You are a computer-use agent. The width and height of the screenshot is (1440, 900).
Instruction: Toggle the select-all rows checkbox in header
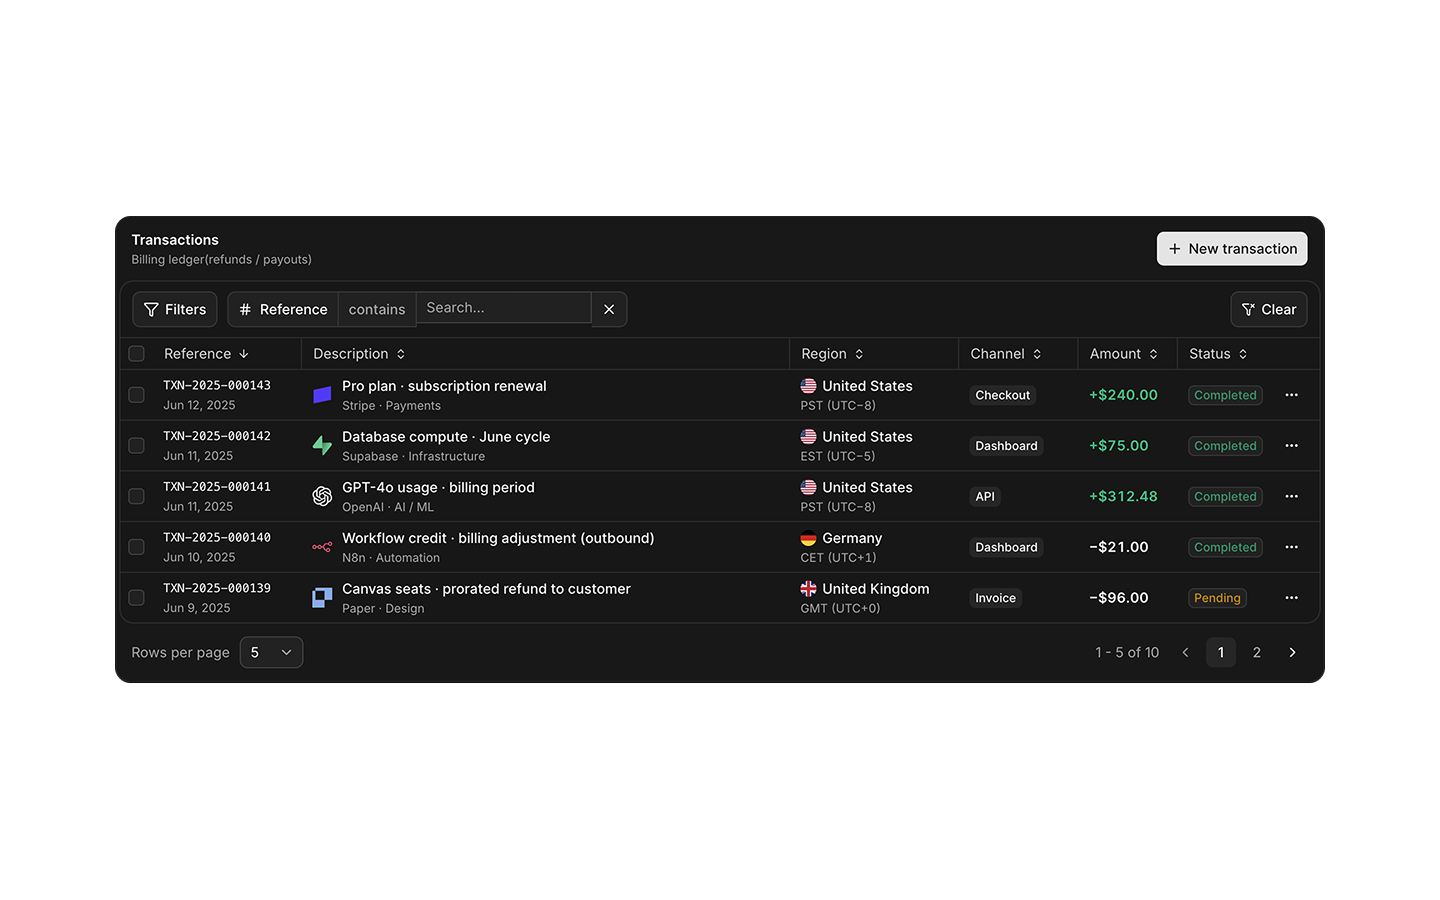[137, 354]
